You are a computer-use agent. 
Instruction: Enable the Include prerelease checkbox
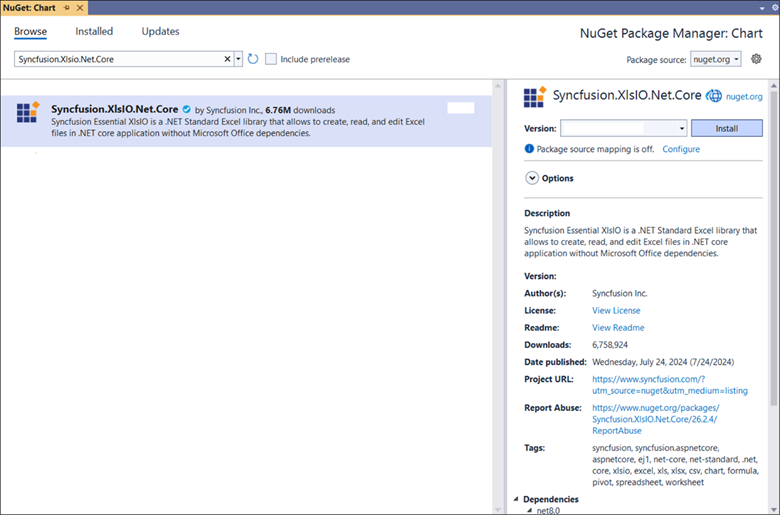[x=271, y=60]
